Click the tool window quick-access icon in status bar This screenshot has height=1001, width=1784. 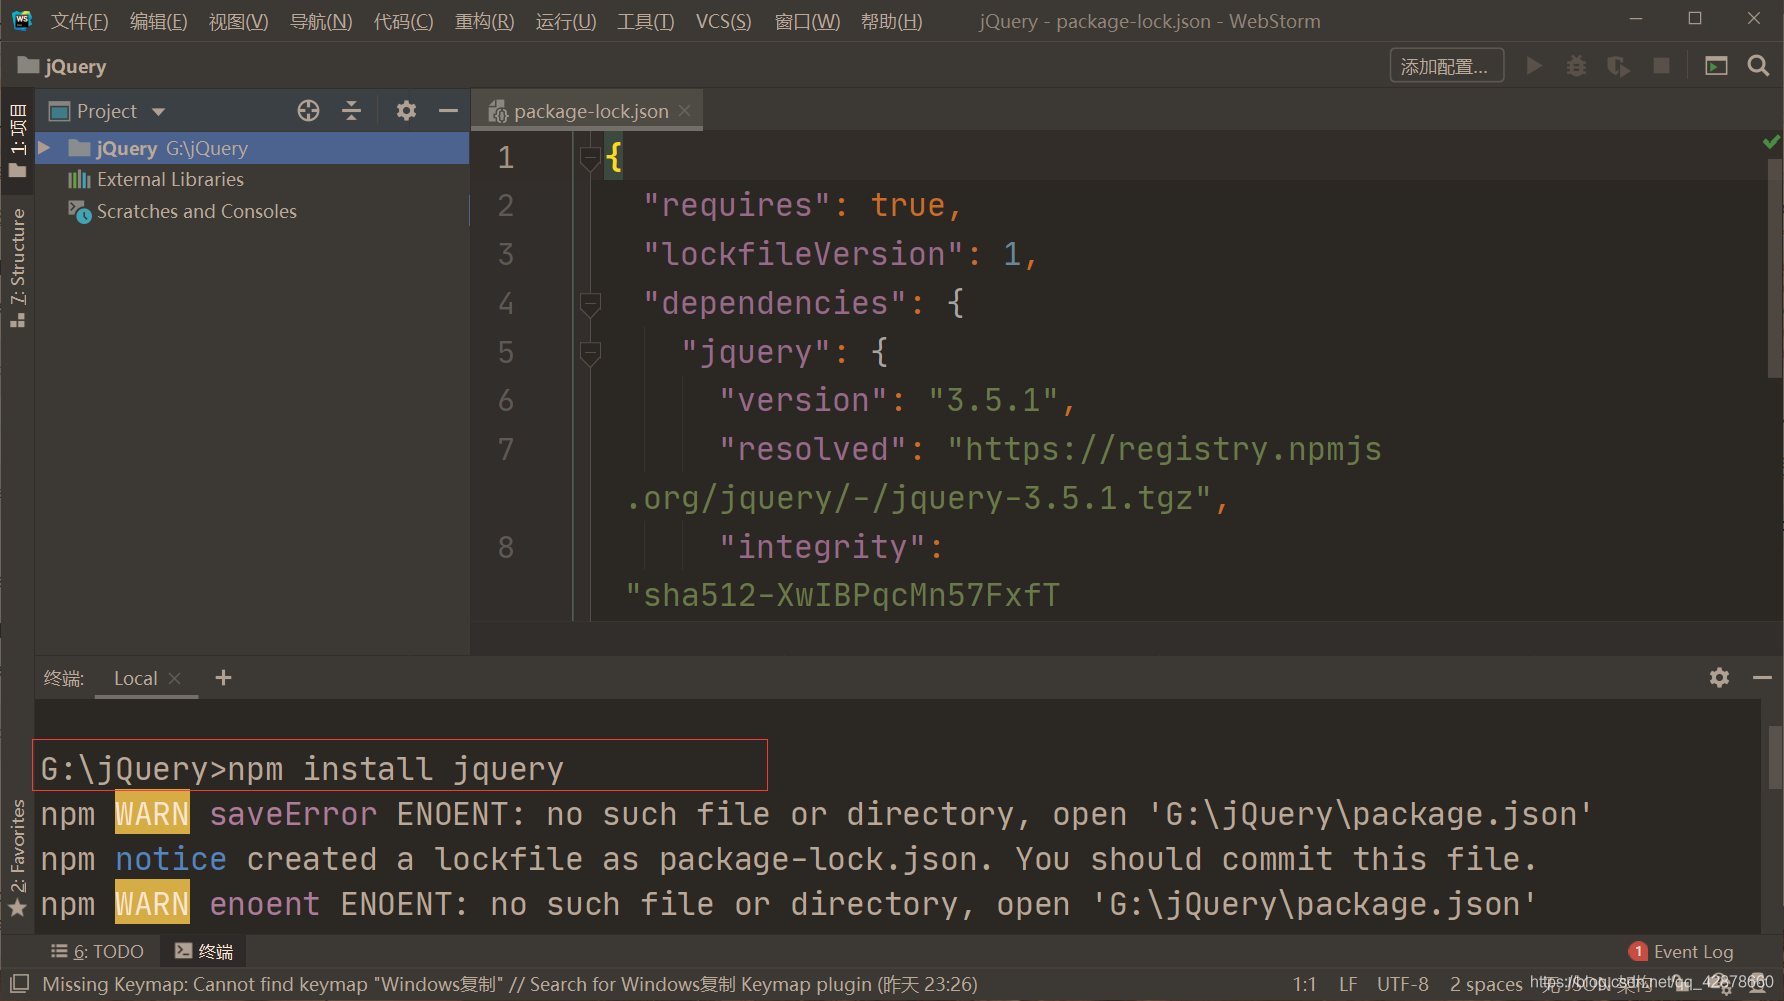tap(20, 984)
